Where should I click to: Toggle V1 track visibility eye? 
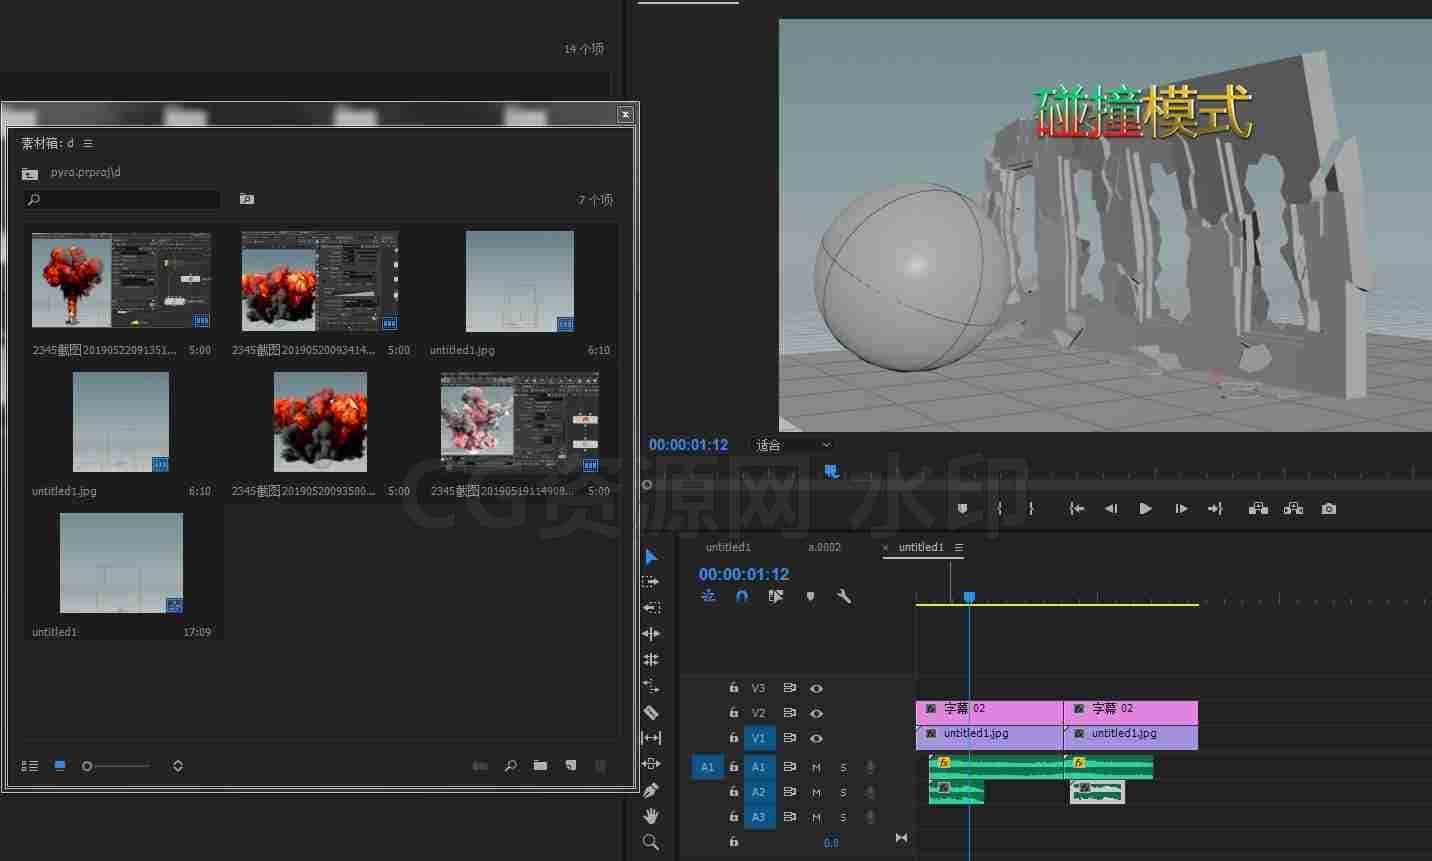pos(816,738)
